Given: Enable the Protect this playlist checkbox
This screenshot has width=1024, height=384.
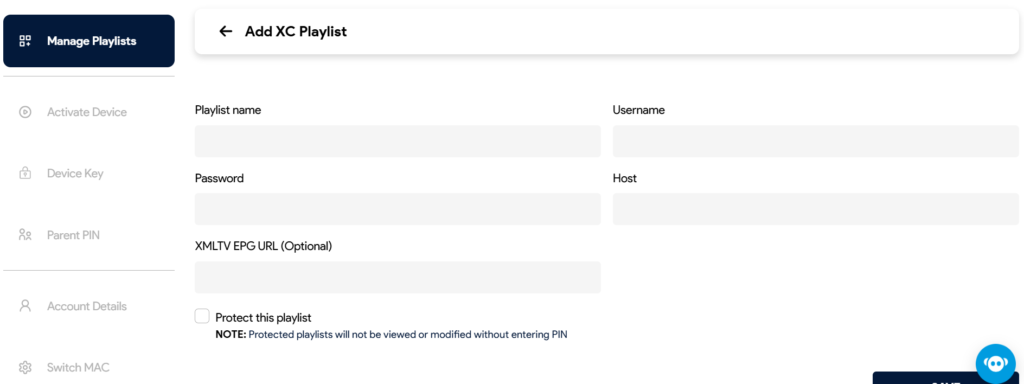Looking at the screenshot, I should (x=202, y=317).
